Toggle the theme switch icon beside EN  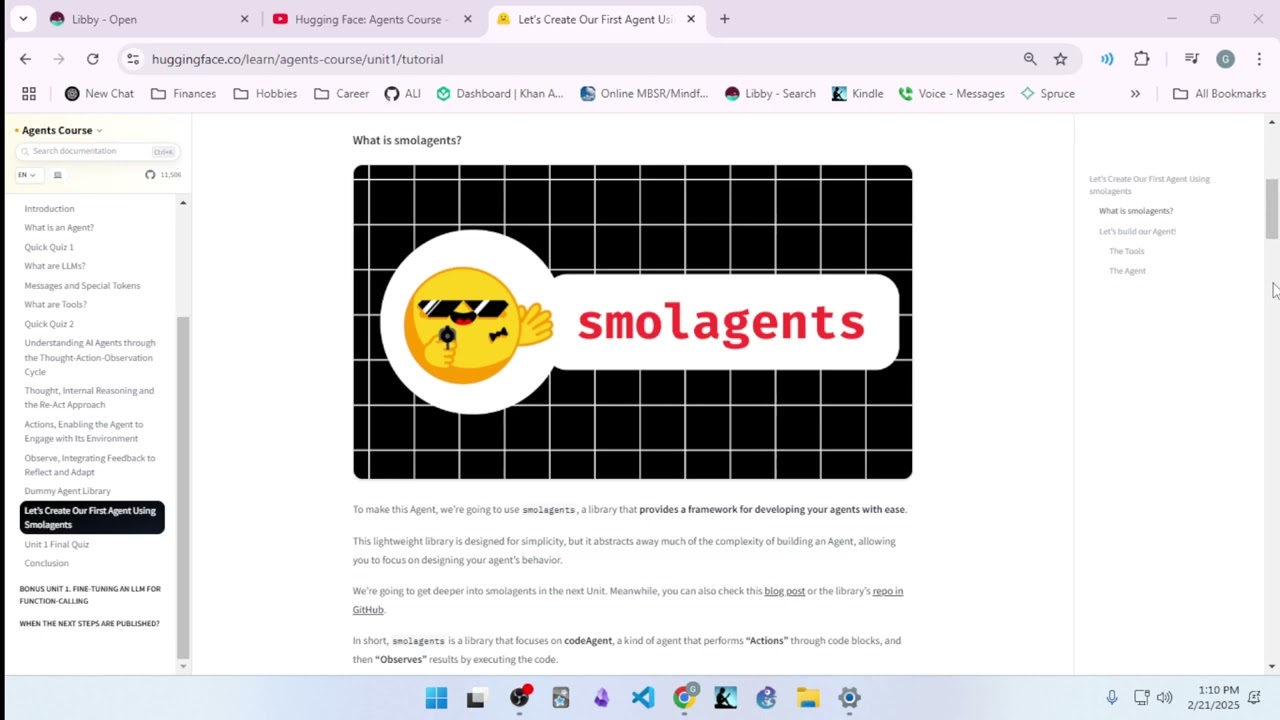57,175
